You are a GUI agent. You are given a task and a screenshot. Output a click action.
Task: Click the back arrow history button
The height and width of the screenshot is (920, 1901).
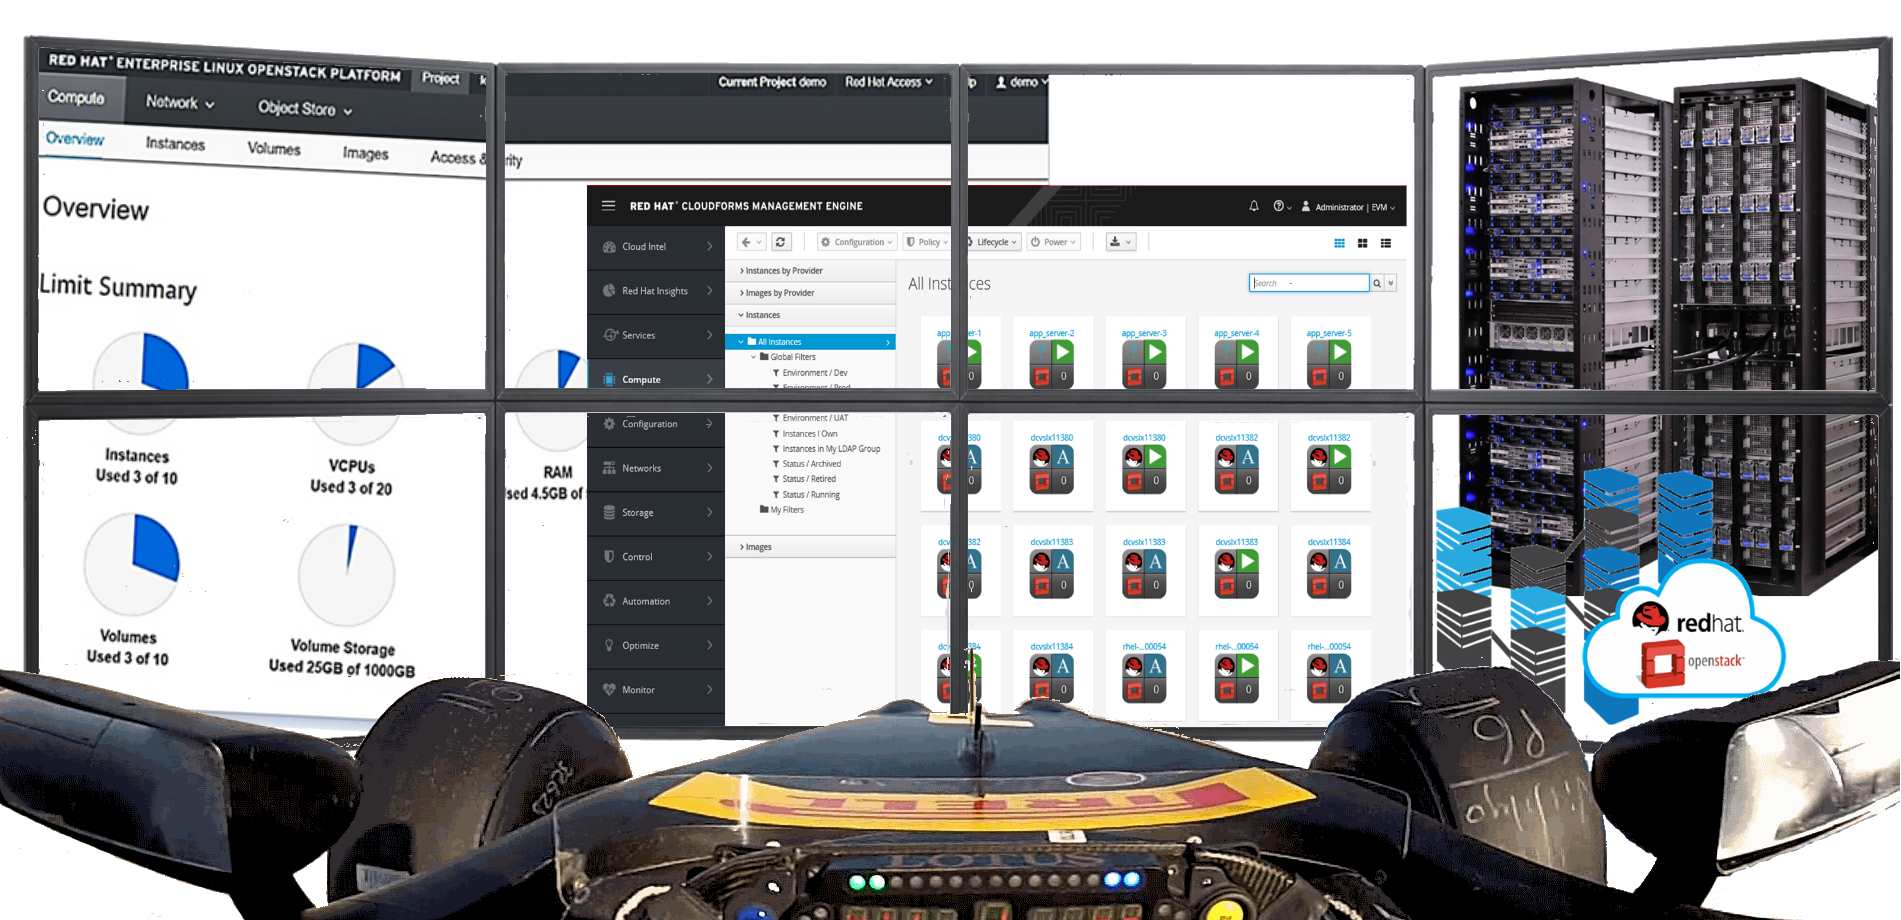point(751,242)
